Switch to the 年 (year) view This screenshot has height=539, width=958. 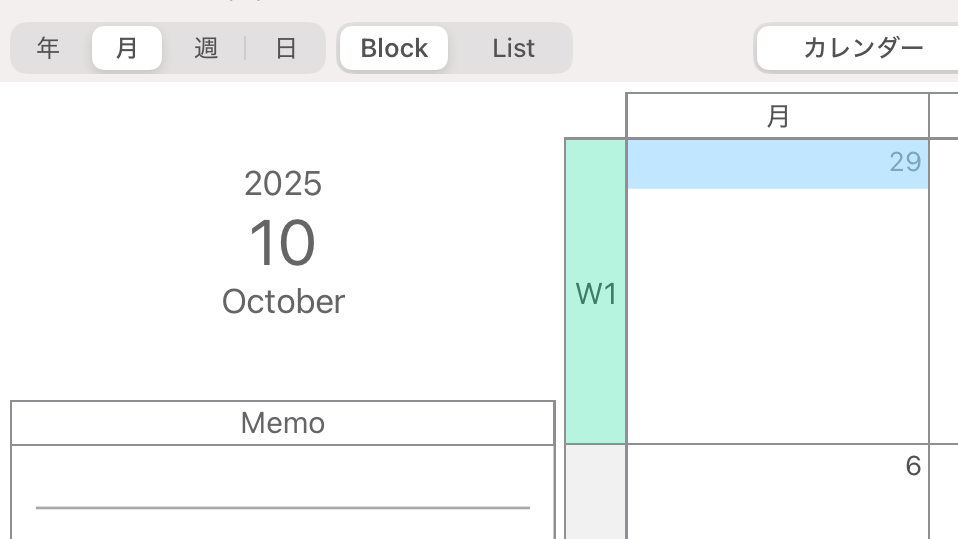click(48, 48)
